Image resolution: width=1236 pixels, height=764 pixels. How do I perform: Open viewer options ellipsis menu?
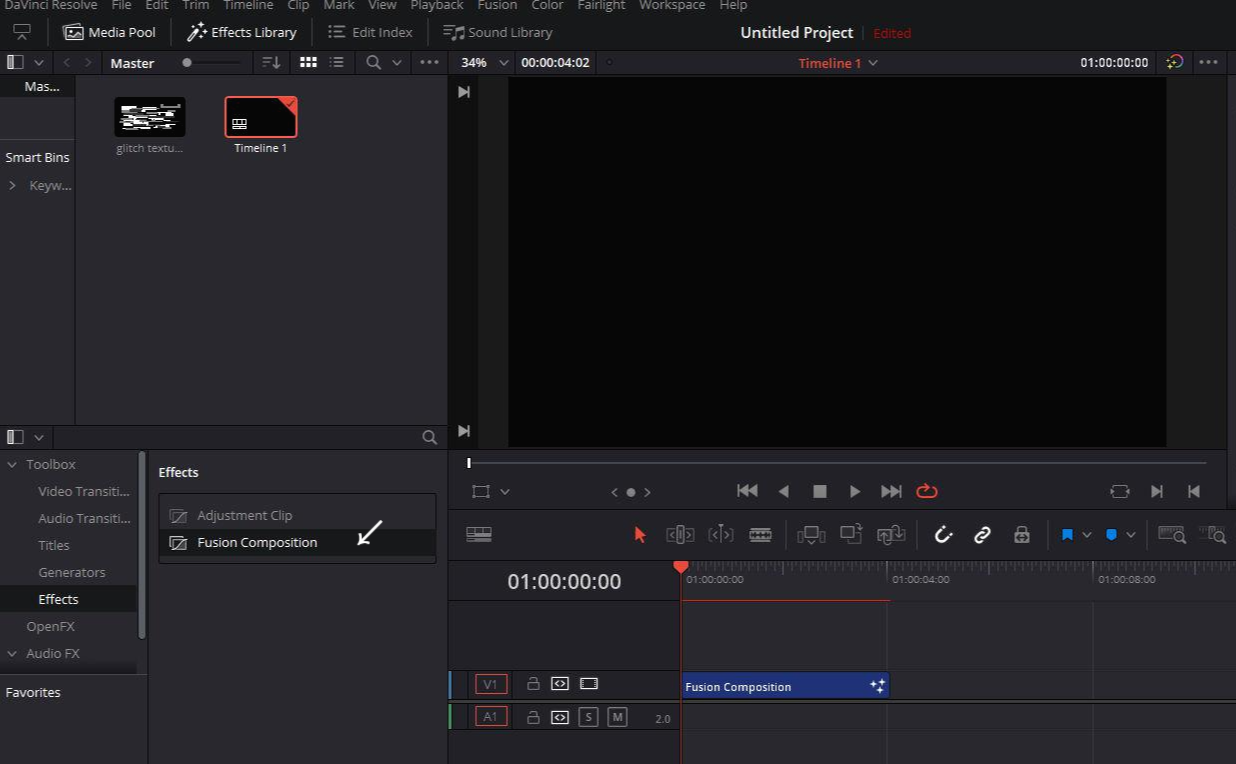[1208, 62]
